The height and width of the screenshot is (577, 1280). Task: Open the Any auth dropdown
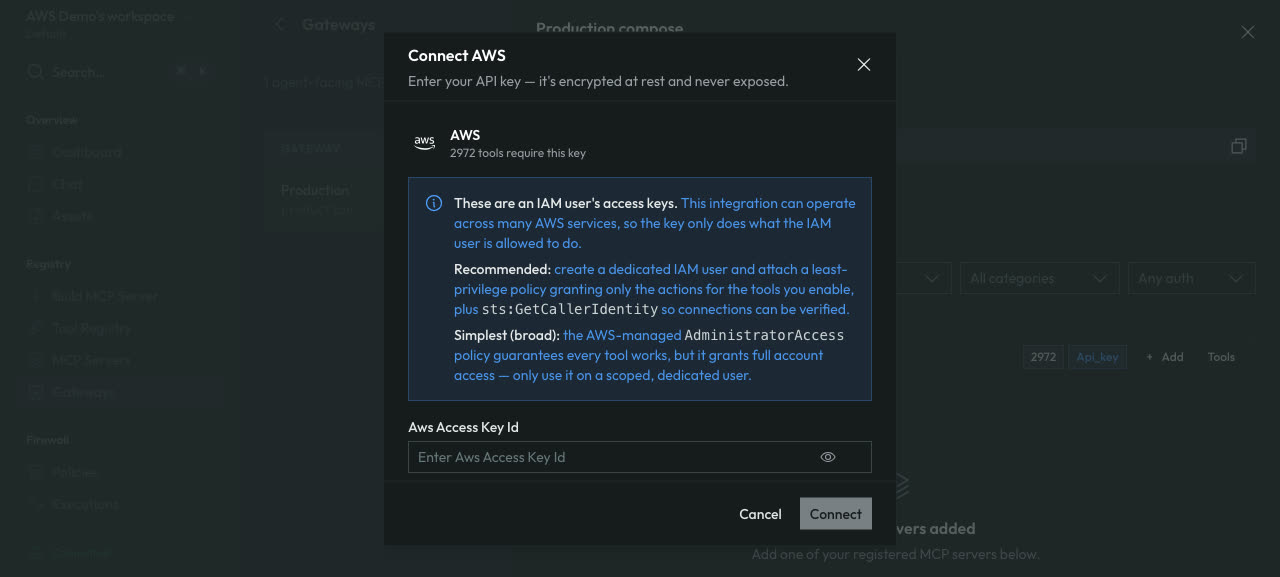coord(1191,278)
